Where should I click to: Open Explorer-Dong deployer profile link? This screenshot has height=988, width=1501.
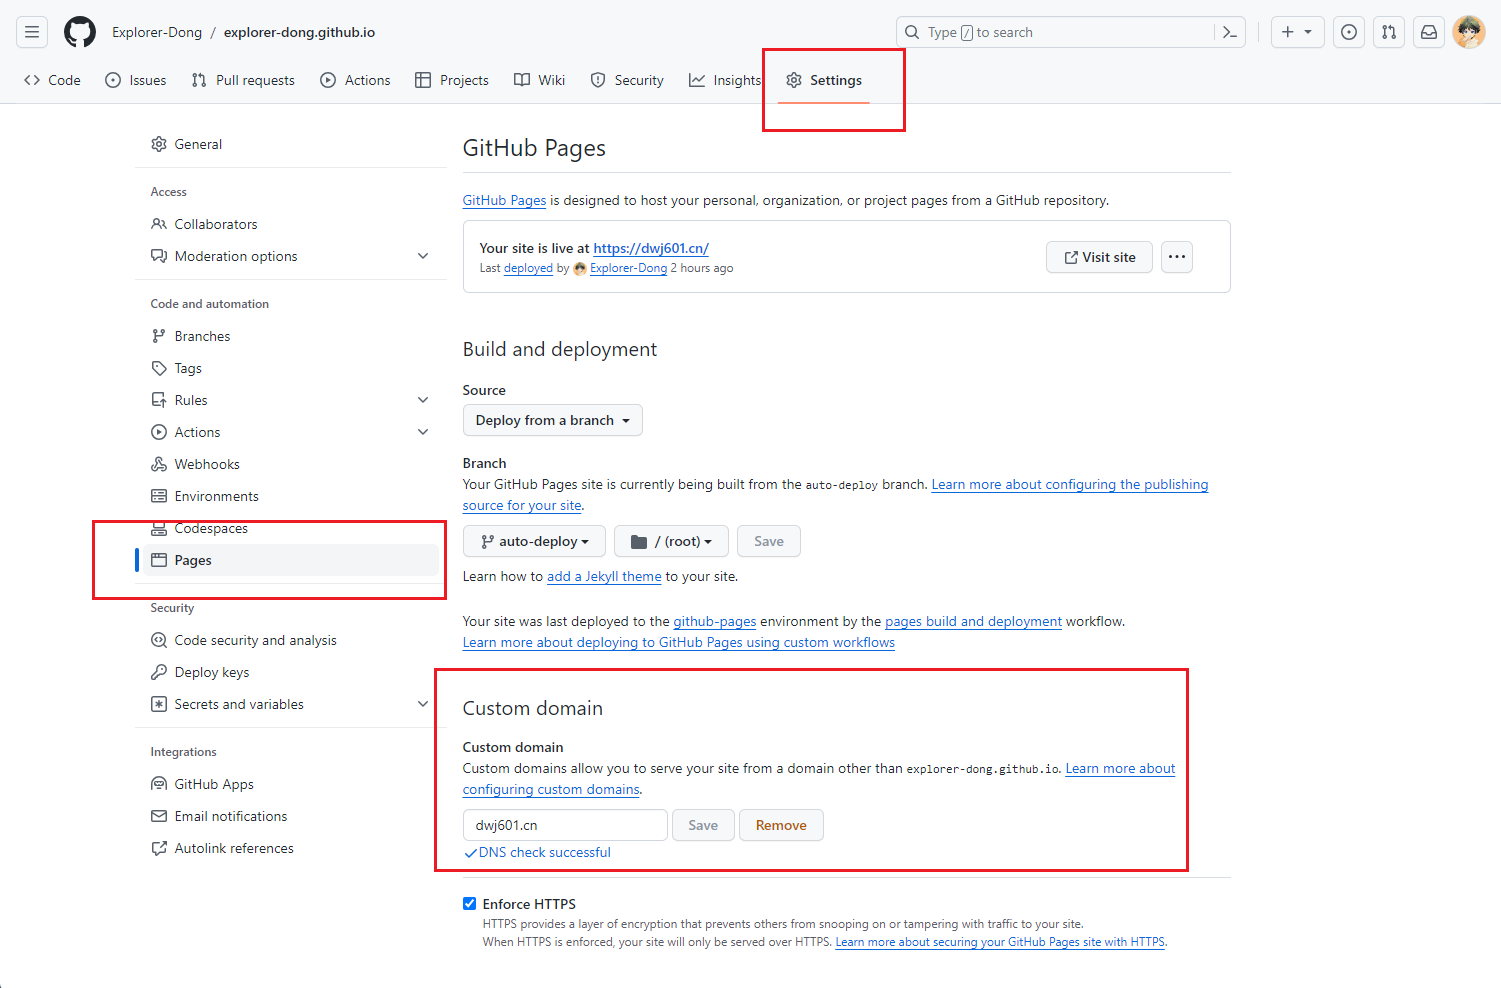[628, 268]
